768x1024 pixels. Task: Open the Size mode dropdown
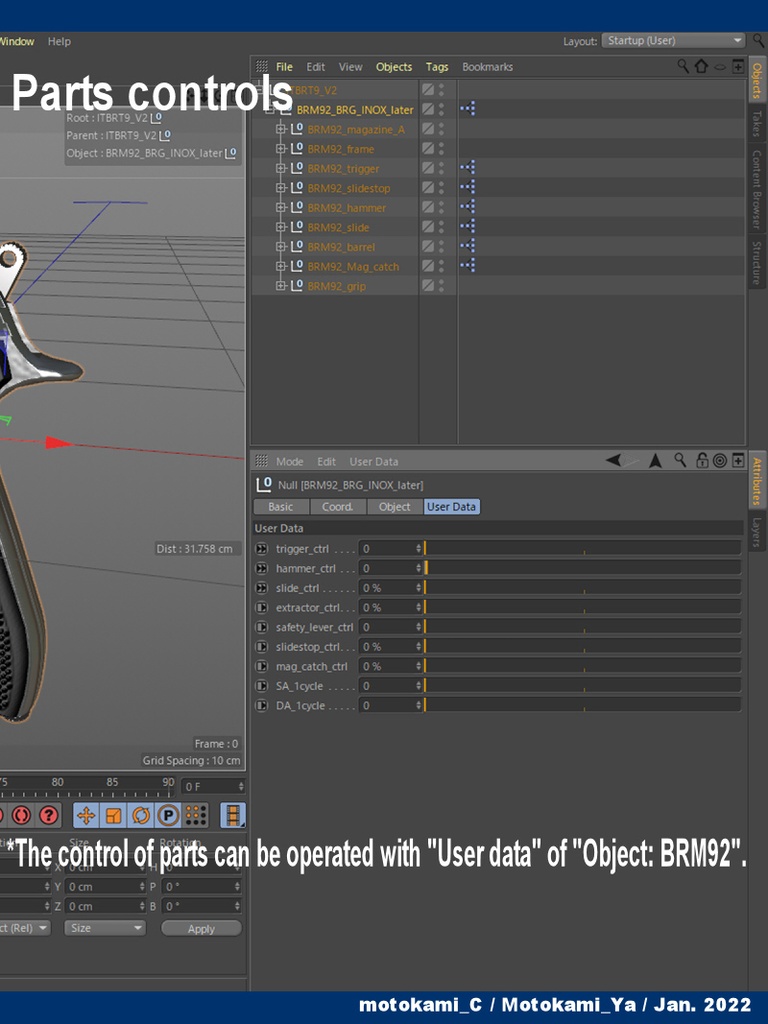104,928
